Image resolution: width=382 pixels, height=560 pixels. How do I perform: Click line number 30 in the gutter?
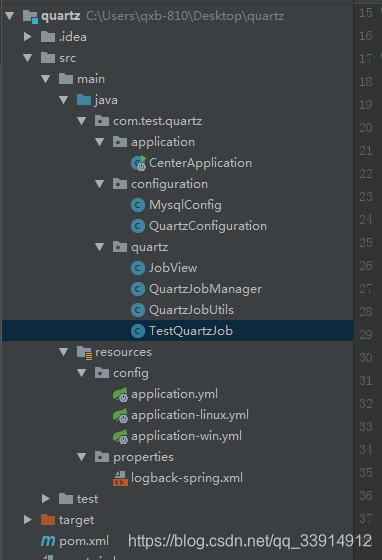click(x=366, y=358)
